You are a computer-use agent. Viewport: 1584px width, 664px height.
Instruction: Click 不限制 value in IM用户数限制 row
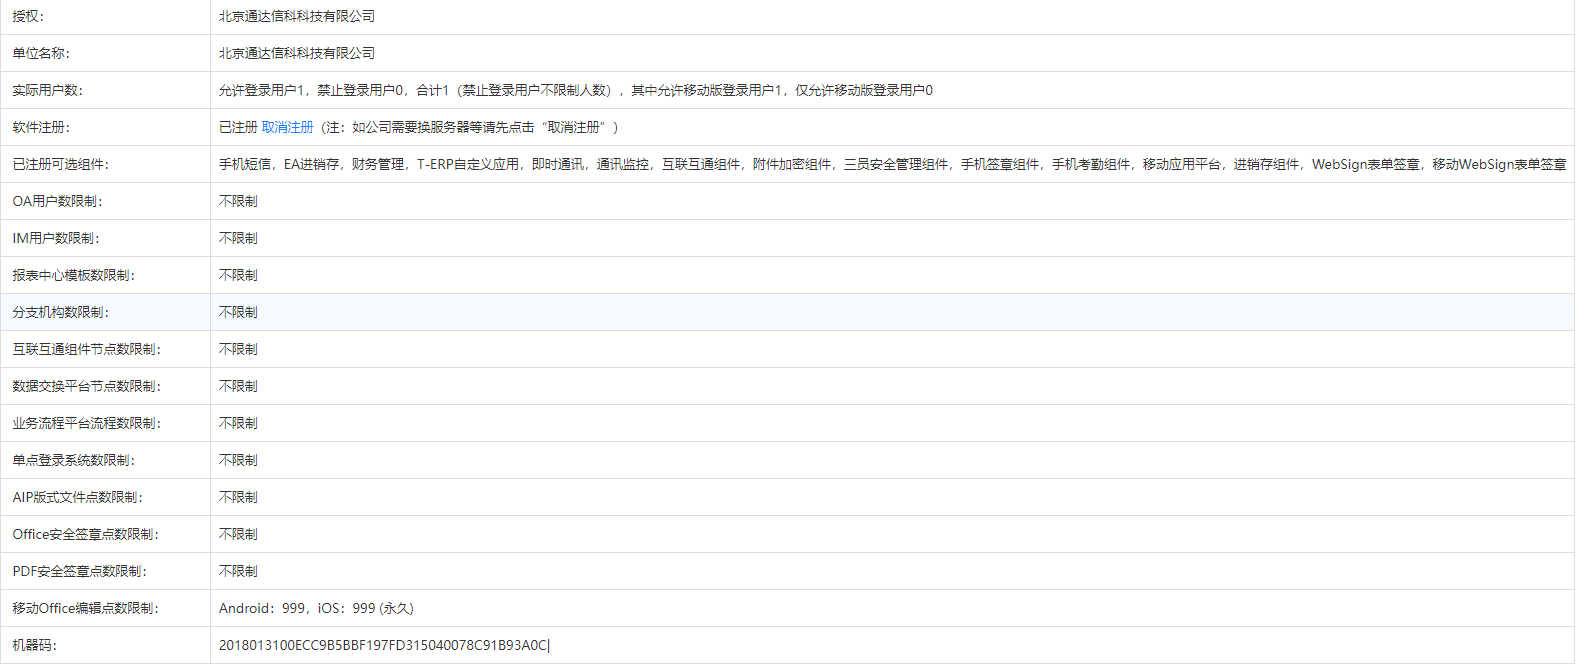238,238
